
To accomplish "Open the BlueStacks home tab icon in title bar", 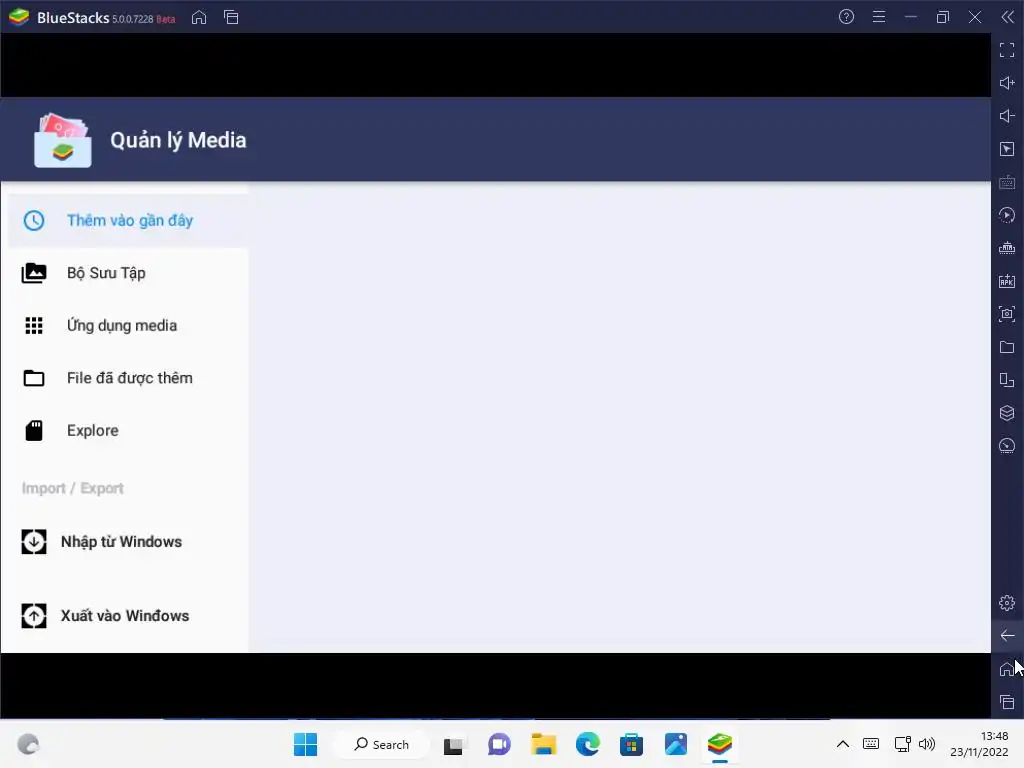I will click(x=199, y=18).
